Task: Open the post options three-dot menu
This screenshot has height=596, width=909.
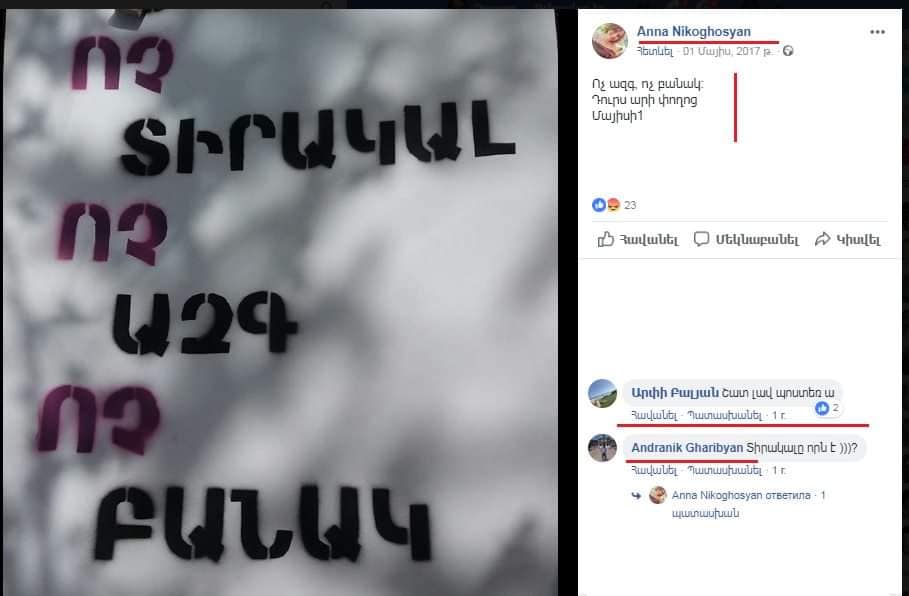Action: click(x=877, y=32)
